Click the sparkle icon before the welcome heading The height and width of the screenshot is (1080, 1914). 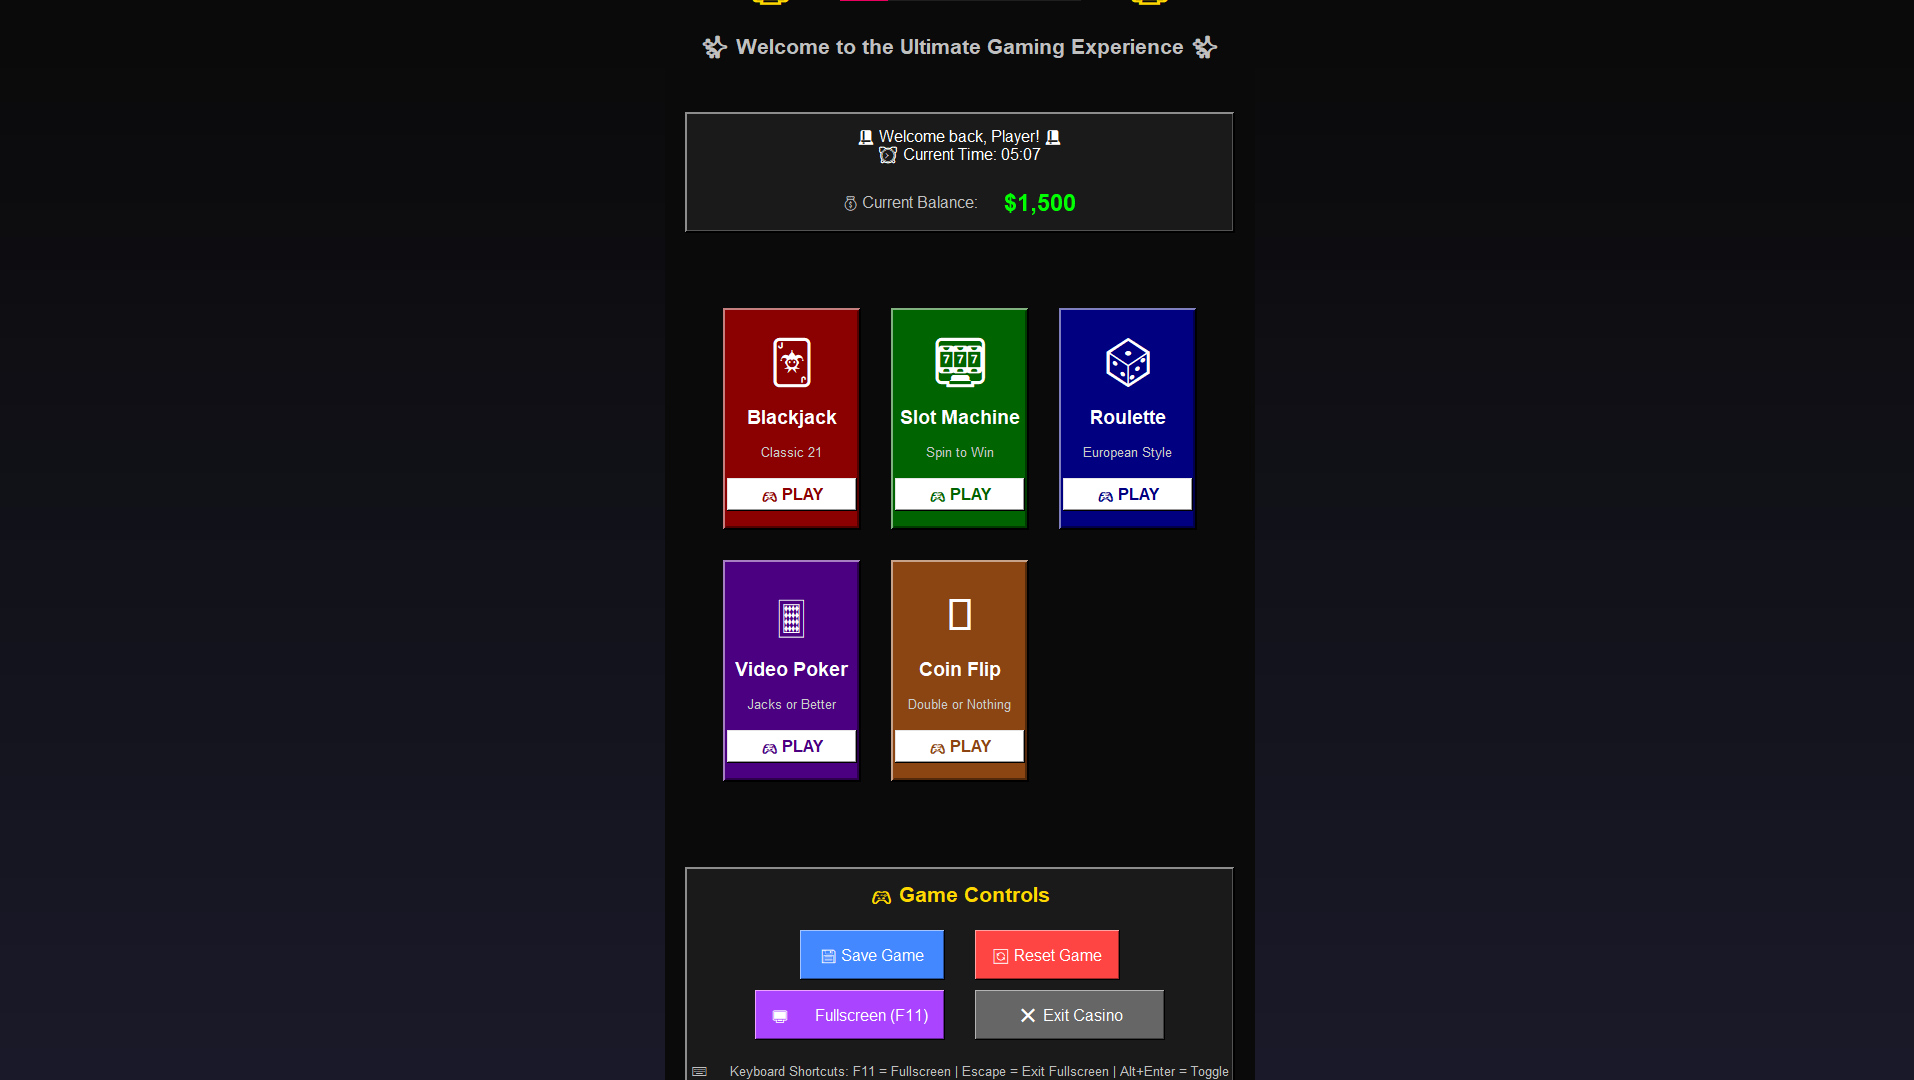pyautogui.click(x=715, y=46)
